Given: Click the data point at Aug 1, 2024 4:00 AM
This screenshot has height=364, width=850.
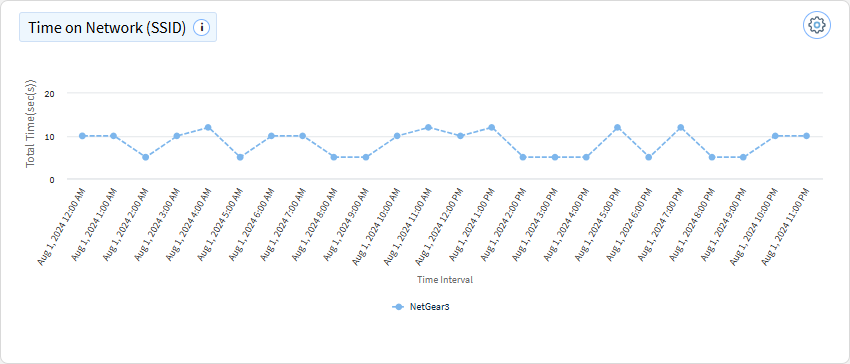Looking at the screenshot, I should pos(208,127).
